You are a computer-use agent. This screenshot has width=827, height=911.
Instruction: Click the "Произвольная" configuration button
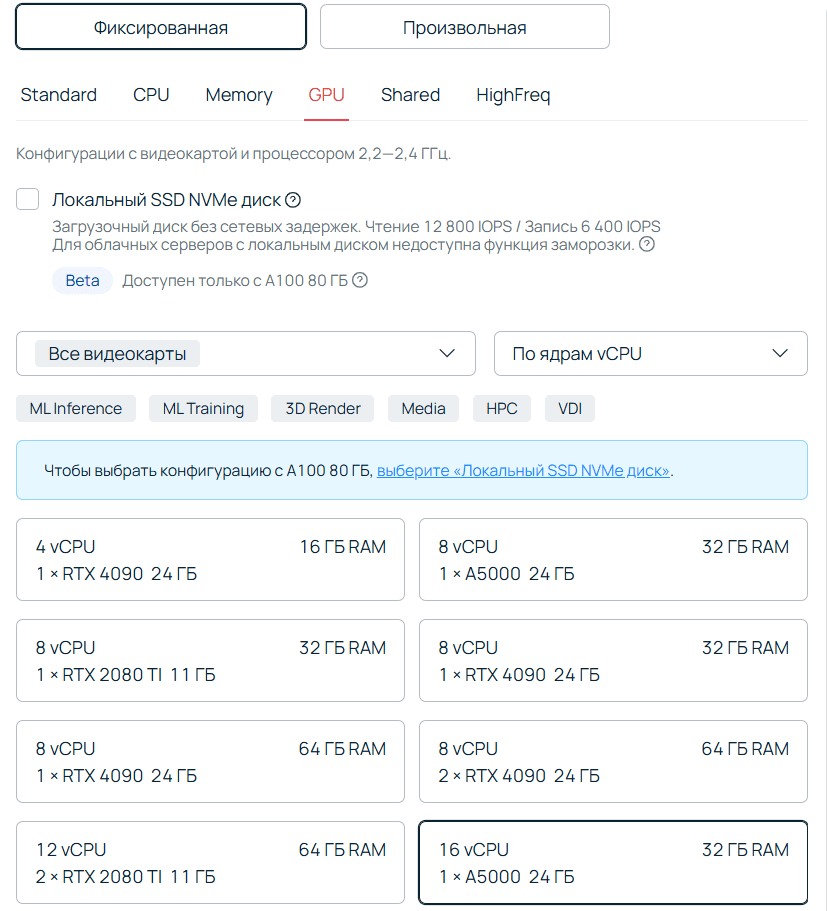click(464, 27)
